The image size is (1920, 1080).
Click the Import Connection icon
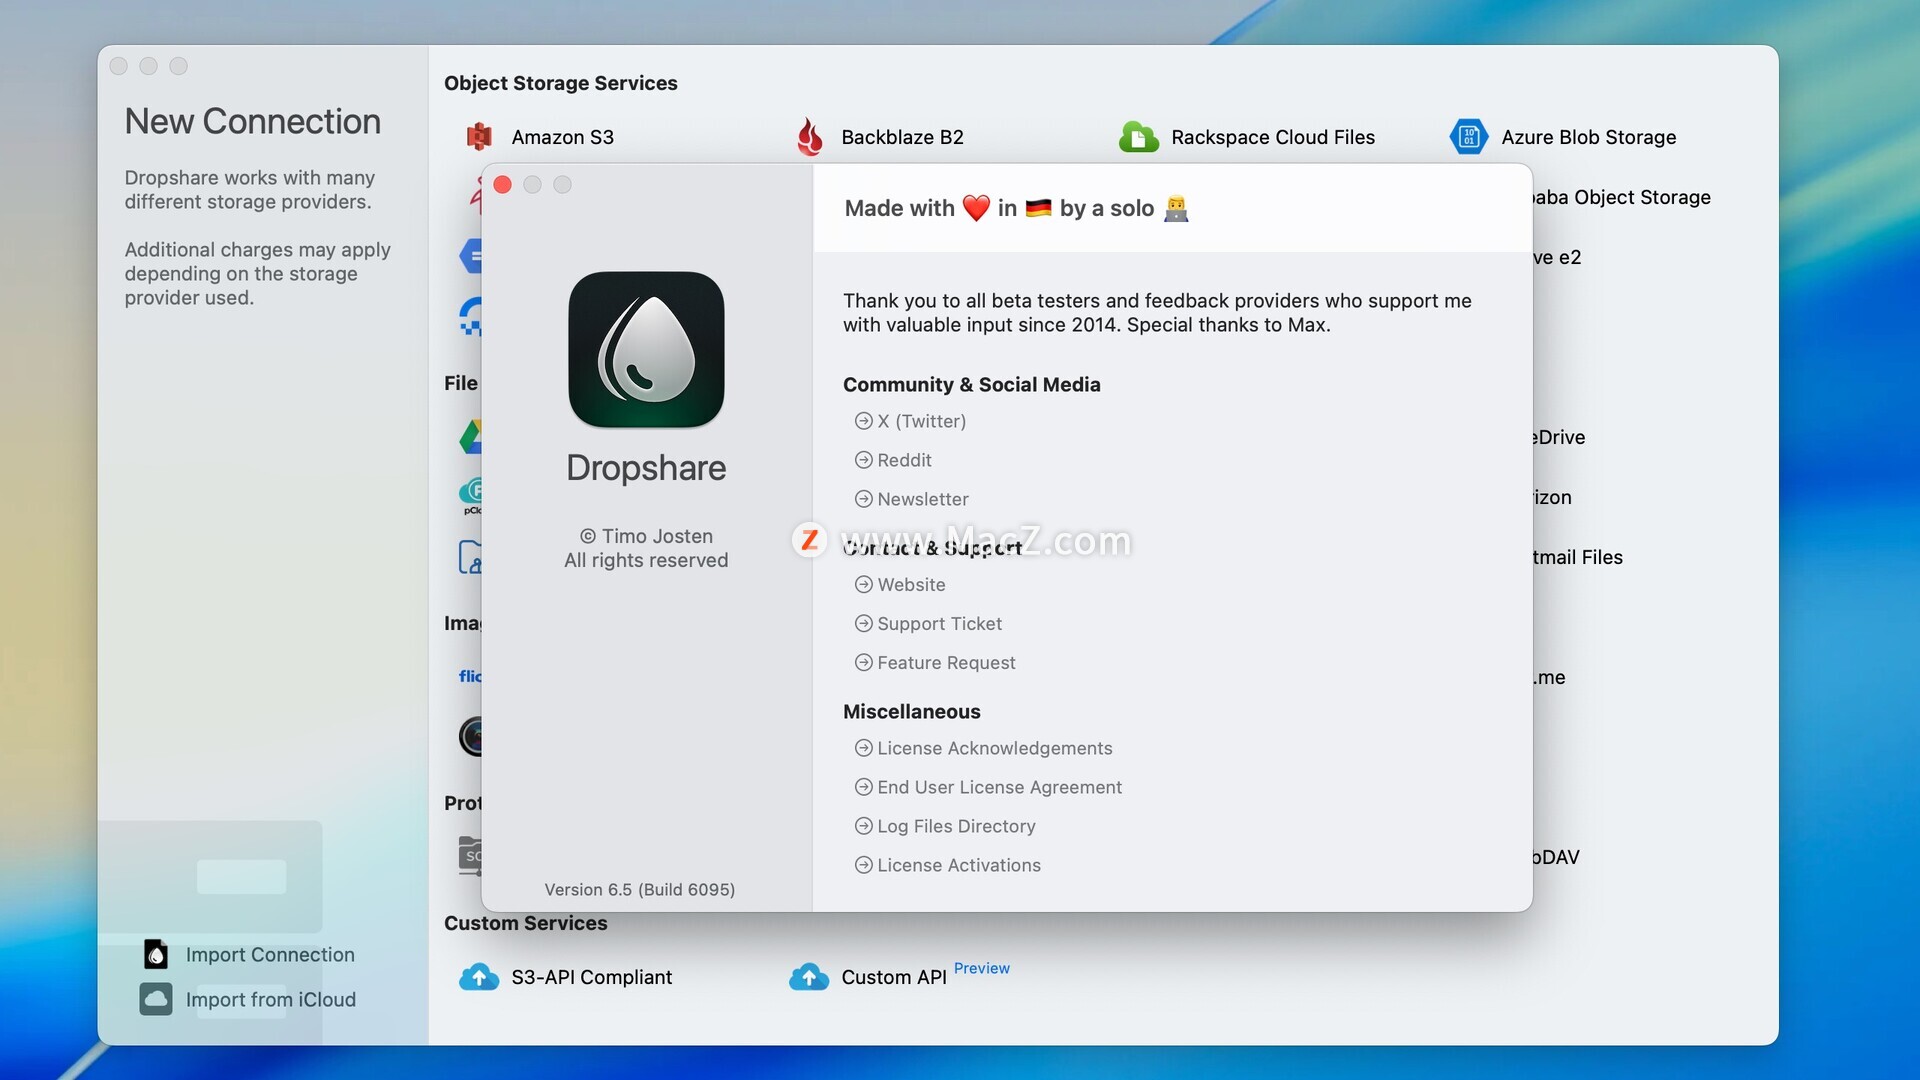coord(156,954)
